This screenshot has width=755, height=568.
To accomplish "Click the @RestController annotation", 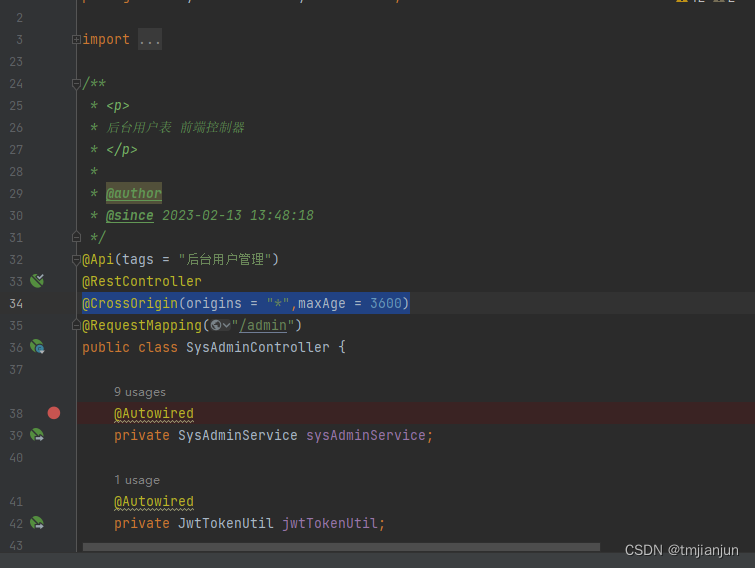I will pyautogui.click(x=142, y=282).
